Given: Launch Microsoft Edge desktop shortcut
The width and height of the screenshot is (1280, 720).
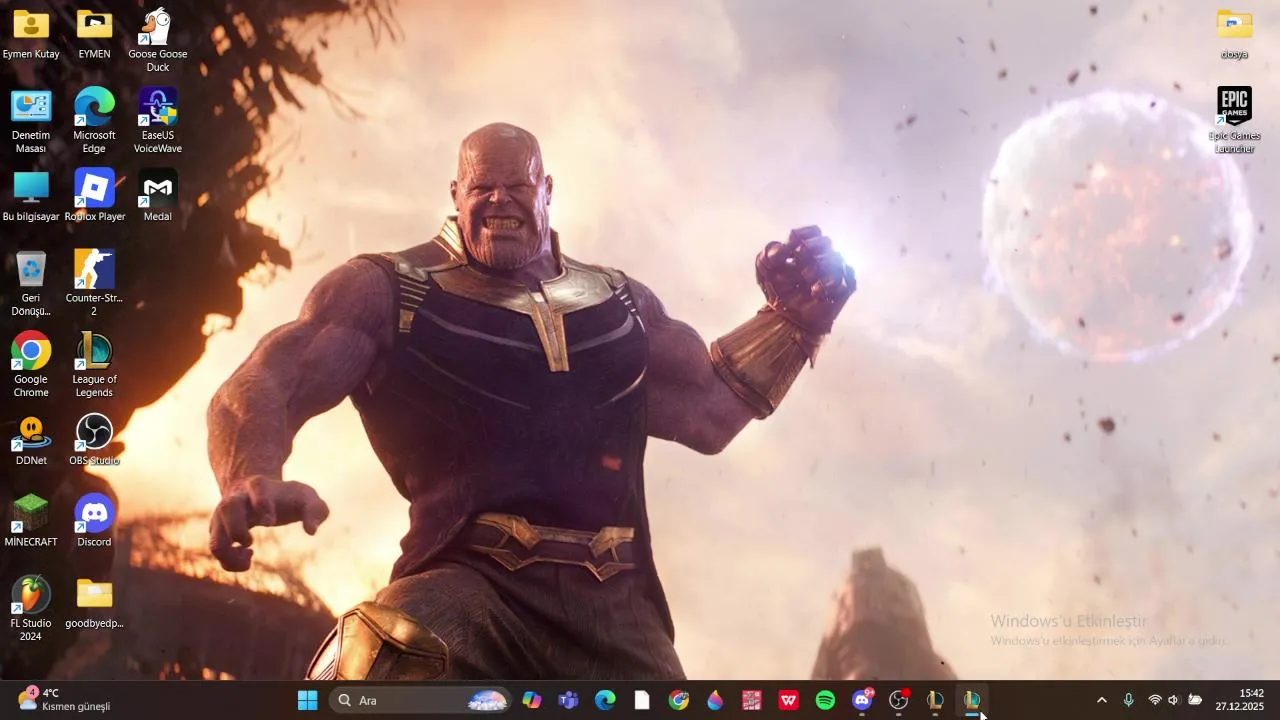Looking at the screenshot, I should tap(94, 121).
